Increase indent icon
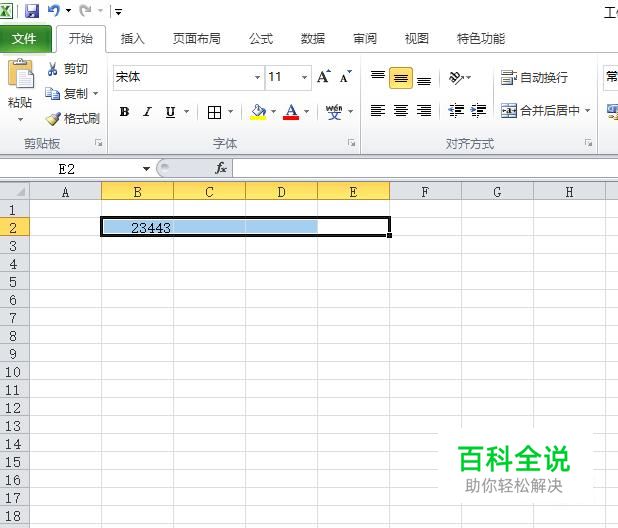Image resolution: width=618 pixels, height=528 pixels. tap(478, 111)
